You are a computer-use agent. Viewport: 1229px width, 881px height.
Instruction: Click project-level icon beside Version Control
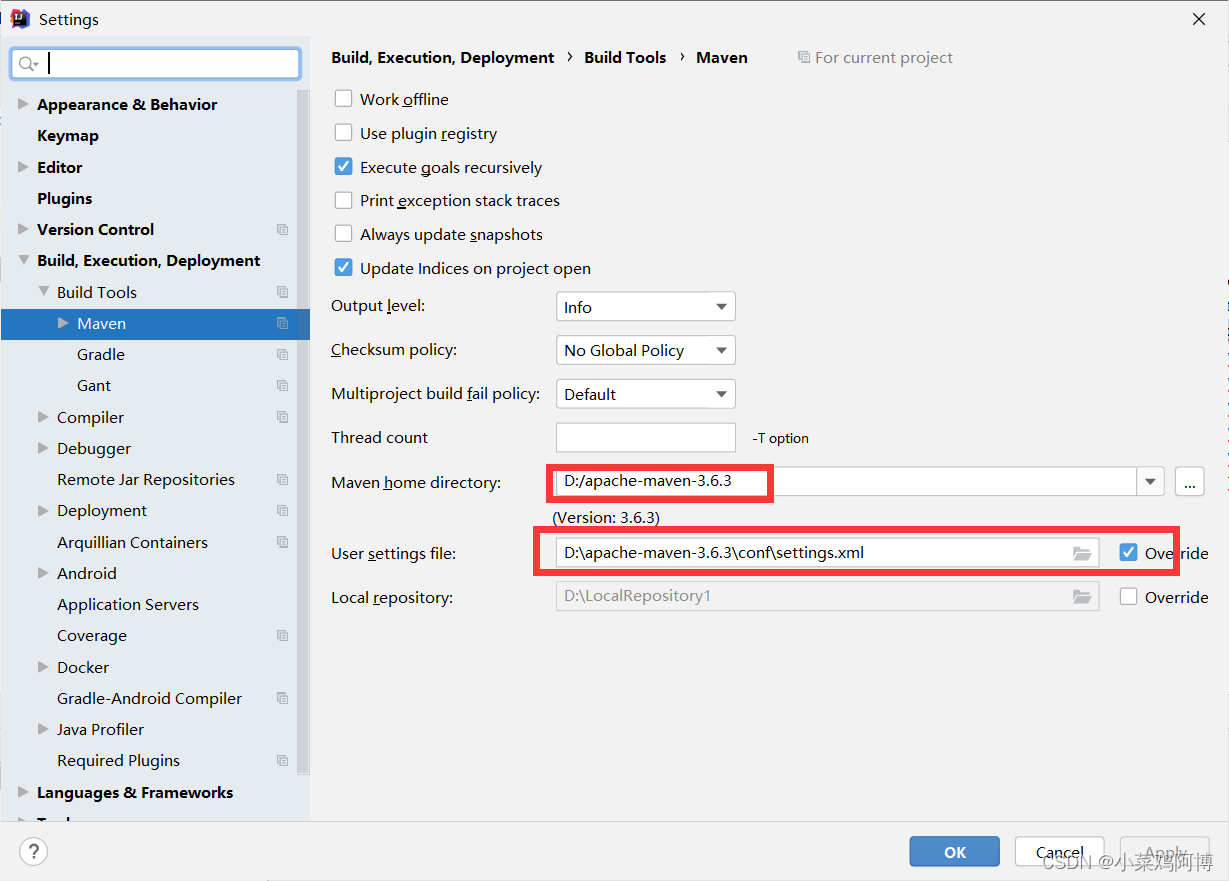coord(283,230)
